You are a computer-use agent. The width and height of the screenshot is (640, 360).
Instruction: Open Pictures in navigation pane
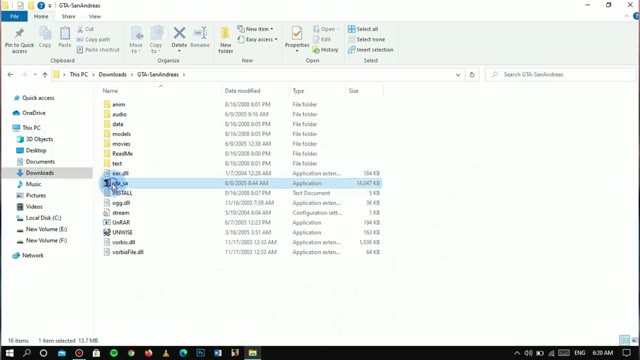(x=31, y=195)
